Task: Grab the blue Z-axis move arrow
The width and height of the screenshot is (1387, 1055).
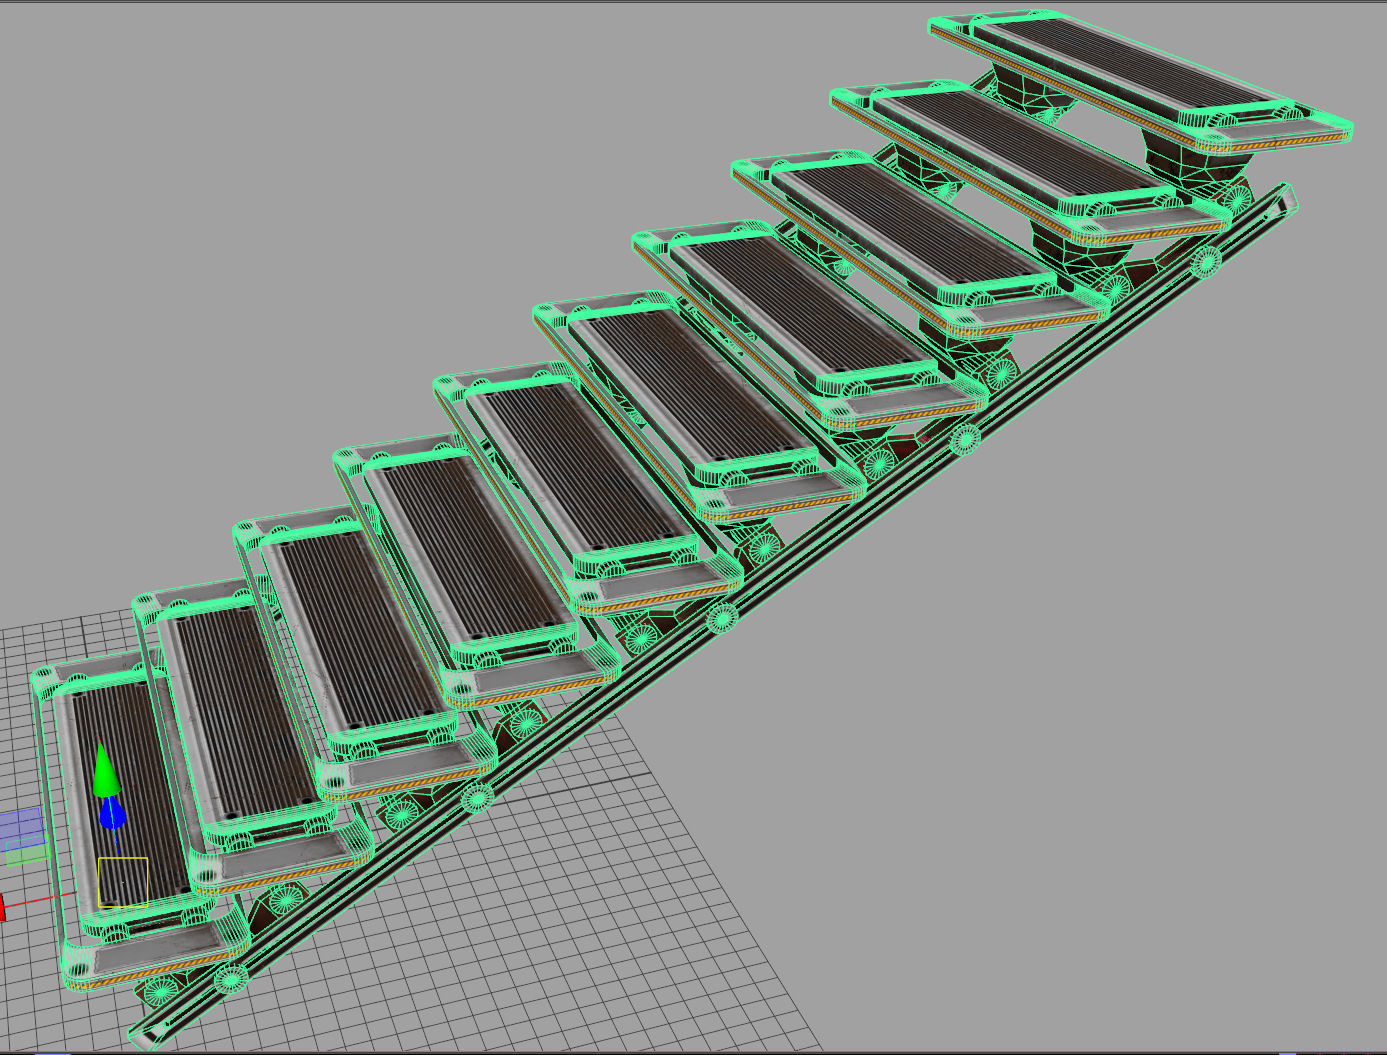Action: [112, 814]
